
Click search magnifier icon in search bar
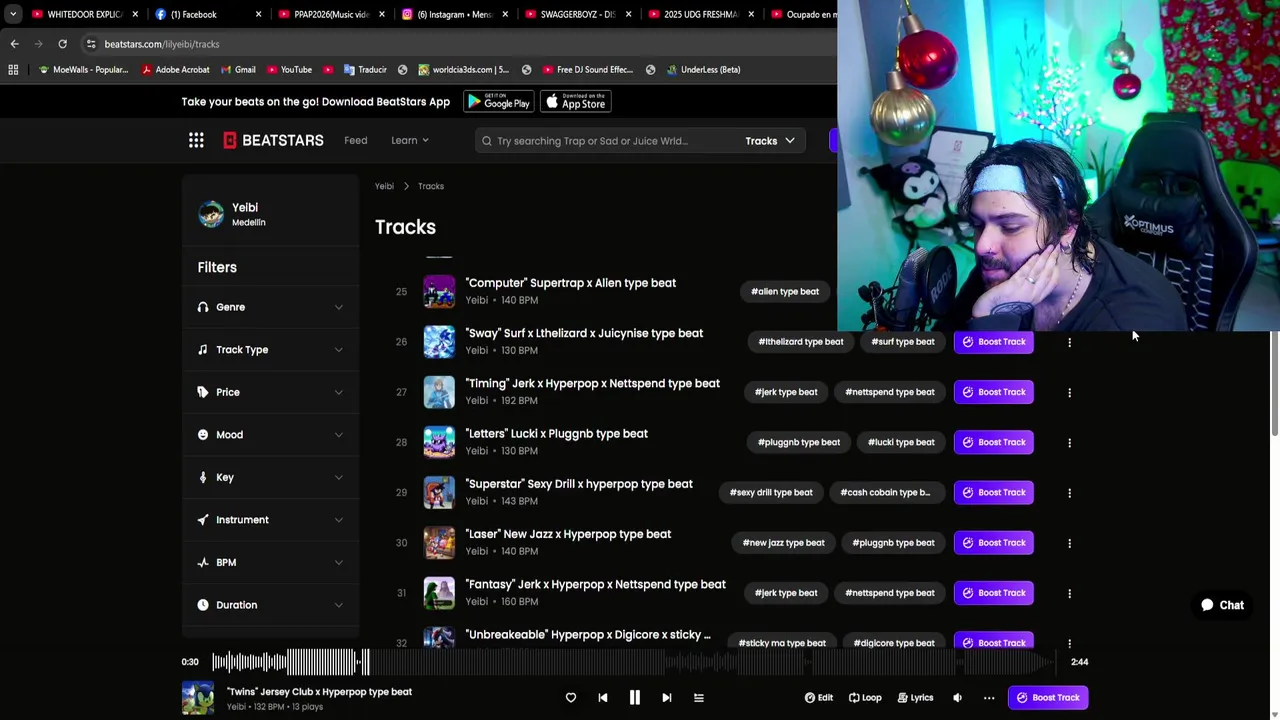[x=487, y=141]
